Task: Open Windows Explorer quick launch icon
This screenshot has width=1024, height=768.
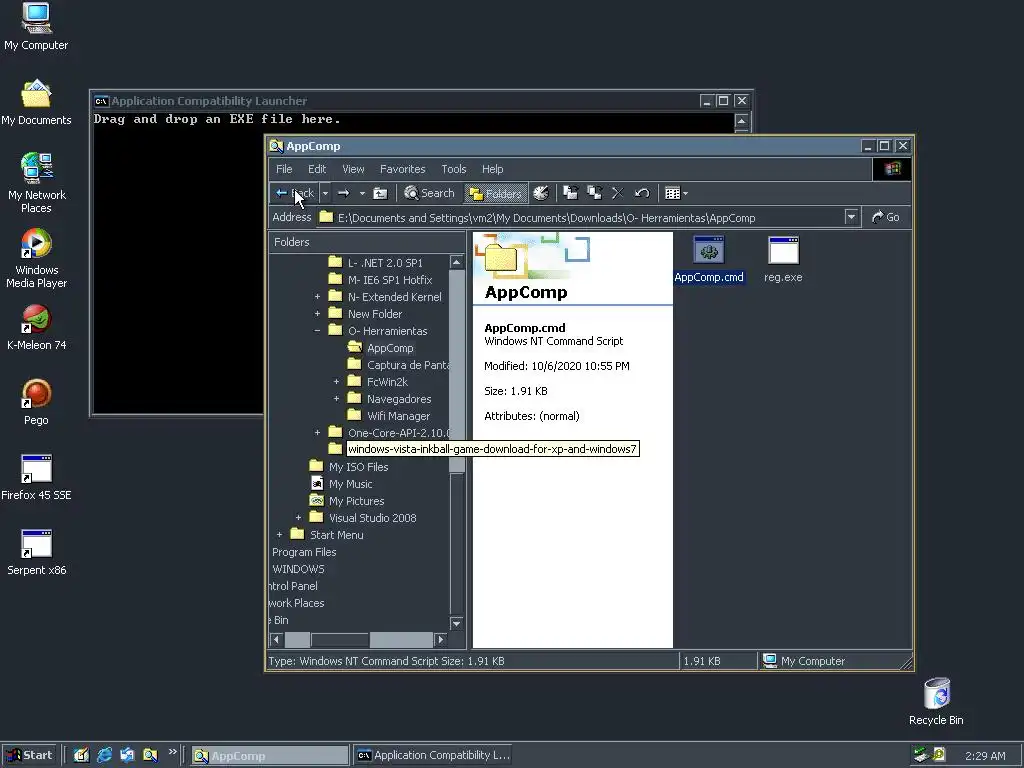Action: 151,756
